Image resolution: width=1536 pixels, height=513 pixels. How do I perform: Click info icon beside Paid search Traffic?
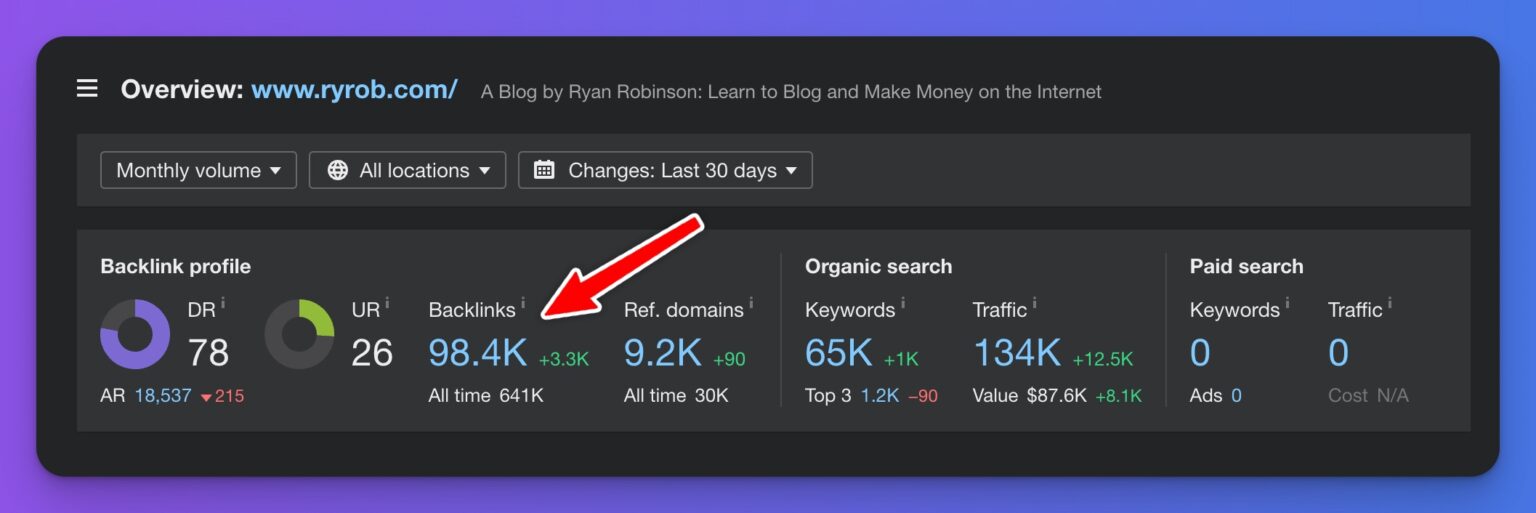click(x=1389, y=302)
